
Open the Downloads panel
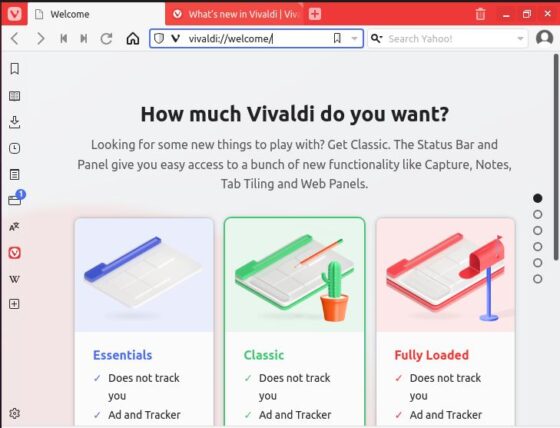15,122
